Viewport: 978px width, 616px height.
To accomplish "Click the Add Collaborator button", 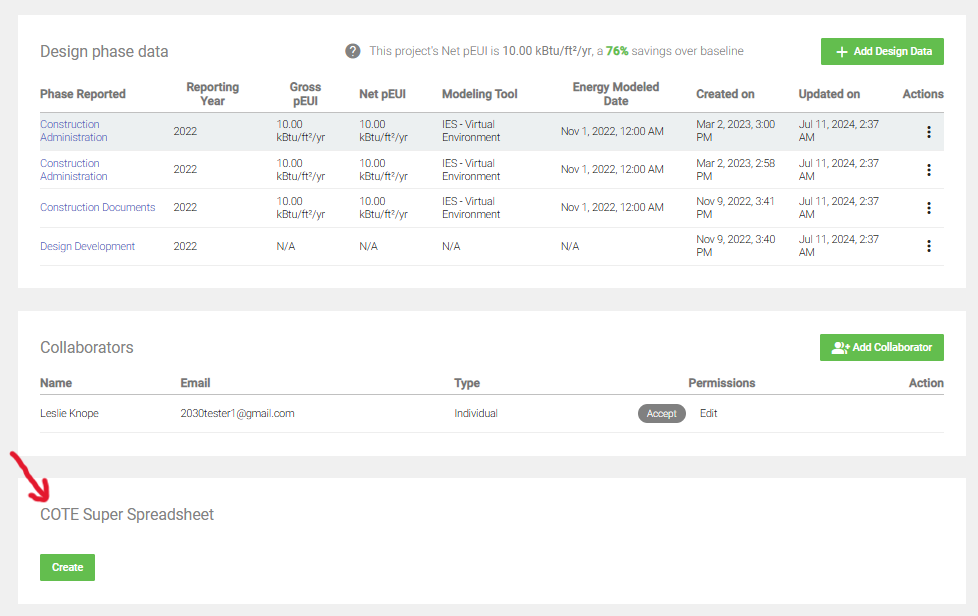I will click(x=881, y=348).
